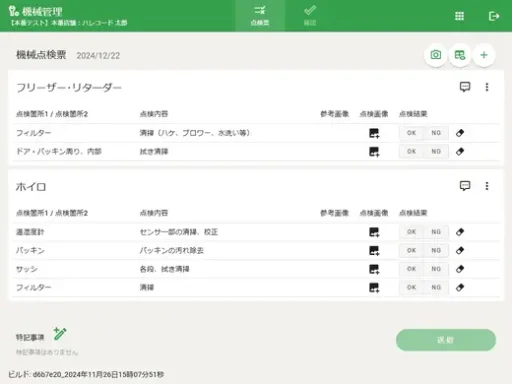Click the フリーザー・リターダー section title
Viewport: 512px width, 384px height.
(69, 88)
